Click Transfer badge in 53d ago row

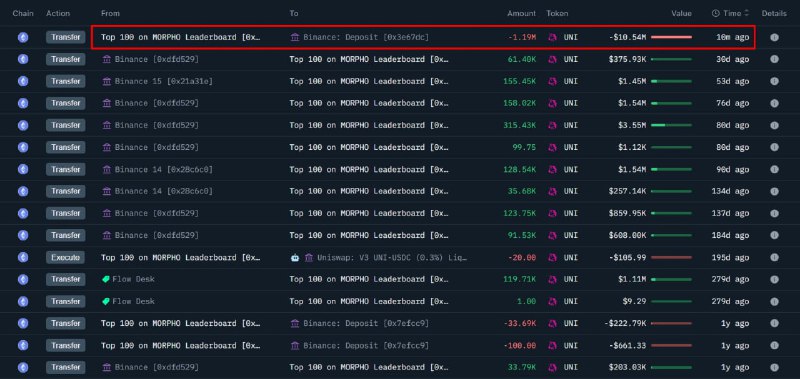[x=65, y=81]
